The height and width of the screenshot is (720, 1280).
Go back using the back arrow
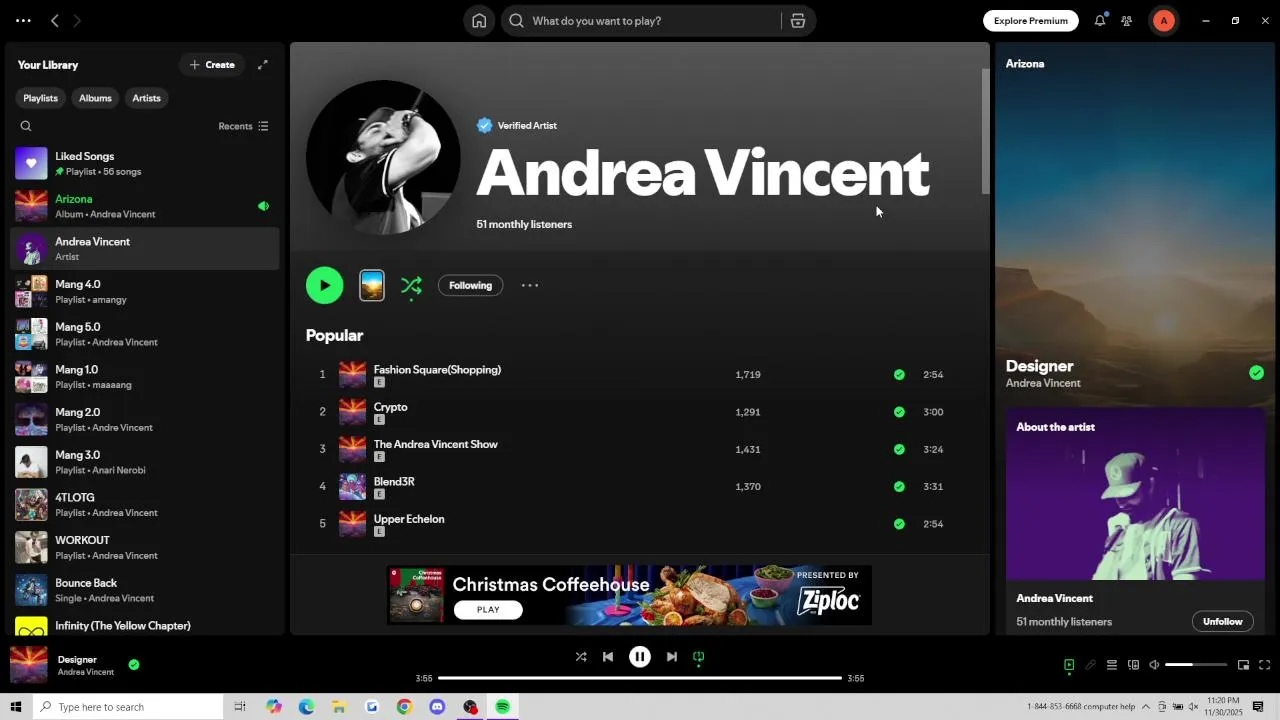pos(55,21)
